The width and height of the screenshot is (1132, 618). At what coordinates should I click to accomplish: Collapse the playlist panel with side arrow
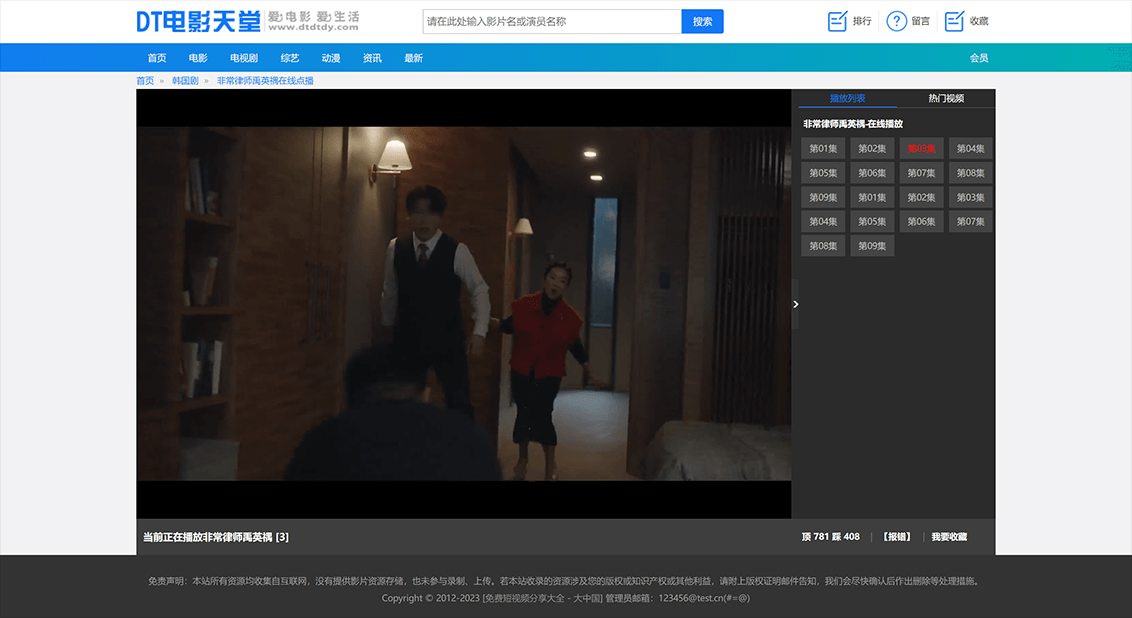click(x=795, y=304)
